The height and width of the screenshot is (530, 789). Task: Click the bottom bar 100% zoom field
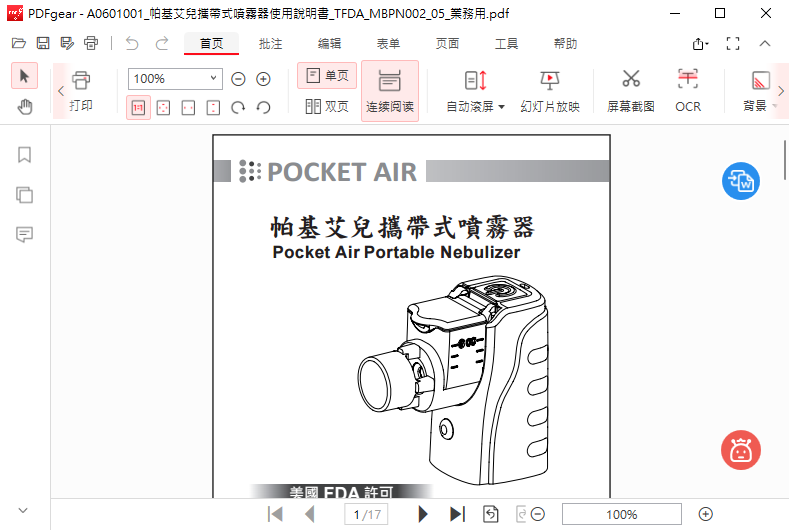tap(621, 514)
